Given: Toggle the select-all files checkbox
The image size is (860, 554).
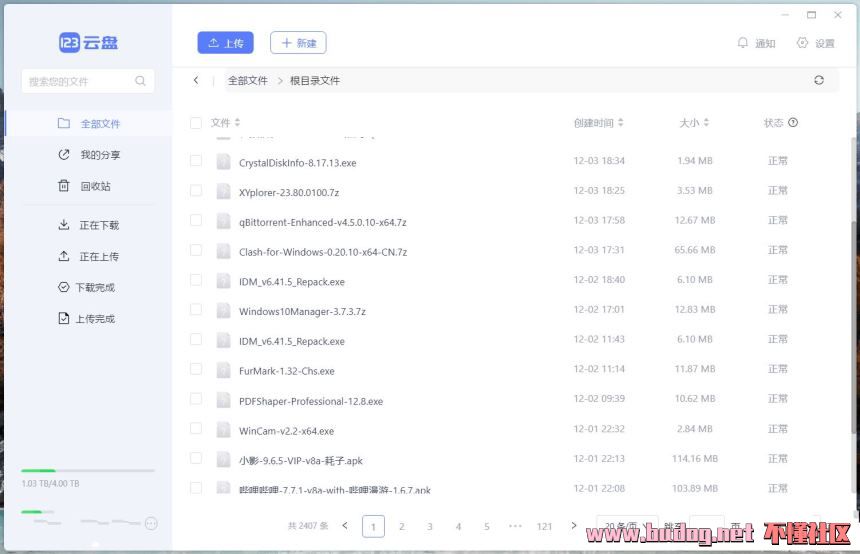Looking at the screenshot, I should point(196,123).
